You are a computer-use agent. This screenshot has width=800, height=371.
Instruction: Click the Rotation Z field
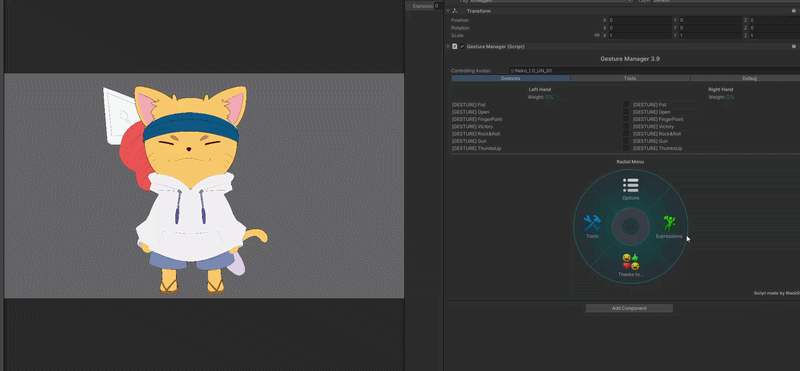pyautogui.click(x=774, y=28)
